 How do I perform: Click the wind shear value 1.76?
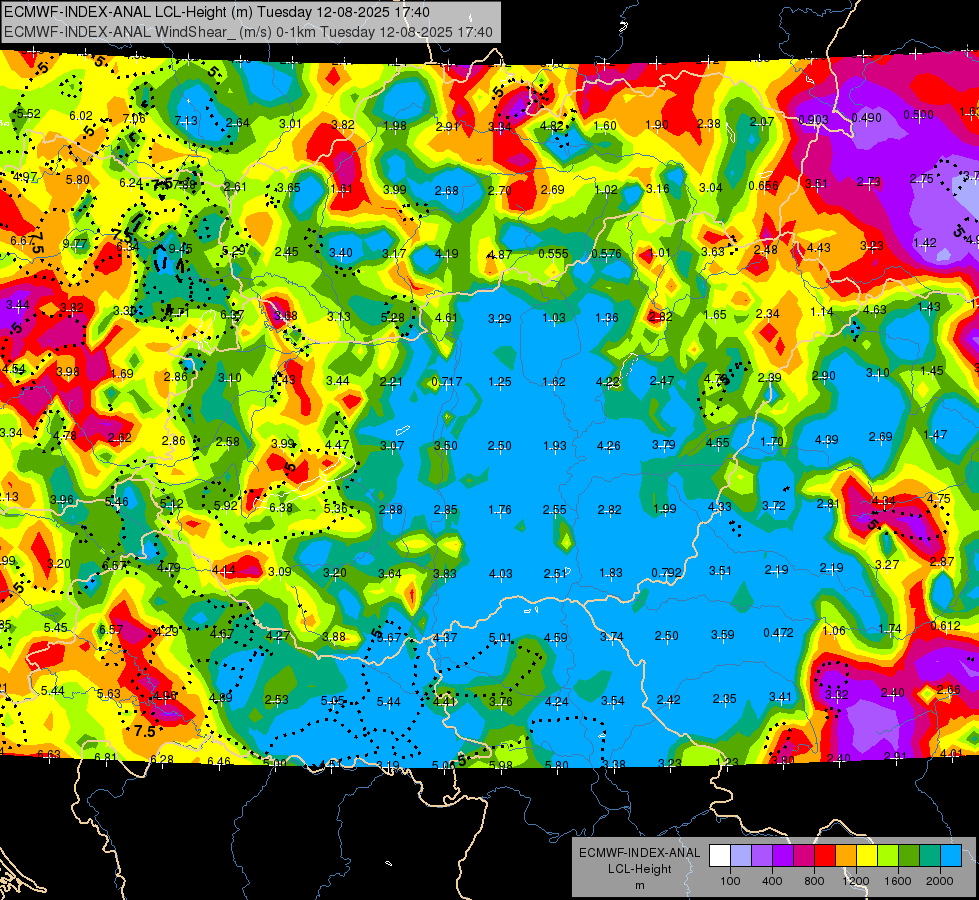[500, 510]
